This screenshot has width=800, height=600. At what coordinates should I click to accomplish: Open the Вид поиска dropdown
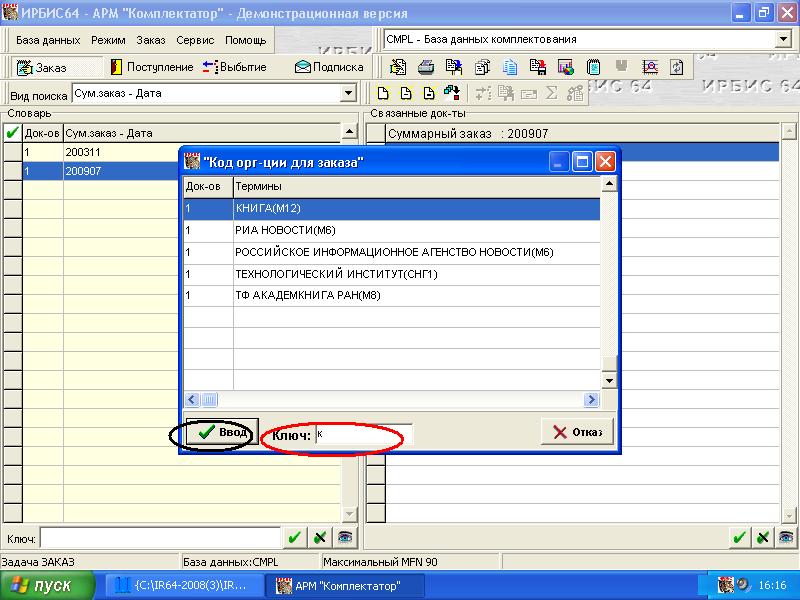coord(349,93)
